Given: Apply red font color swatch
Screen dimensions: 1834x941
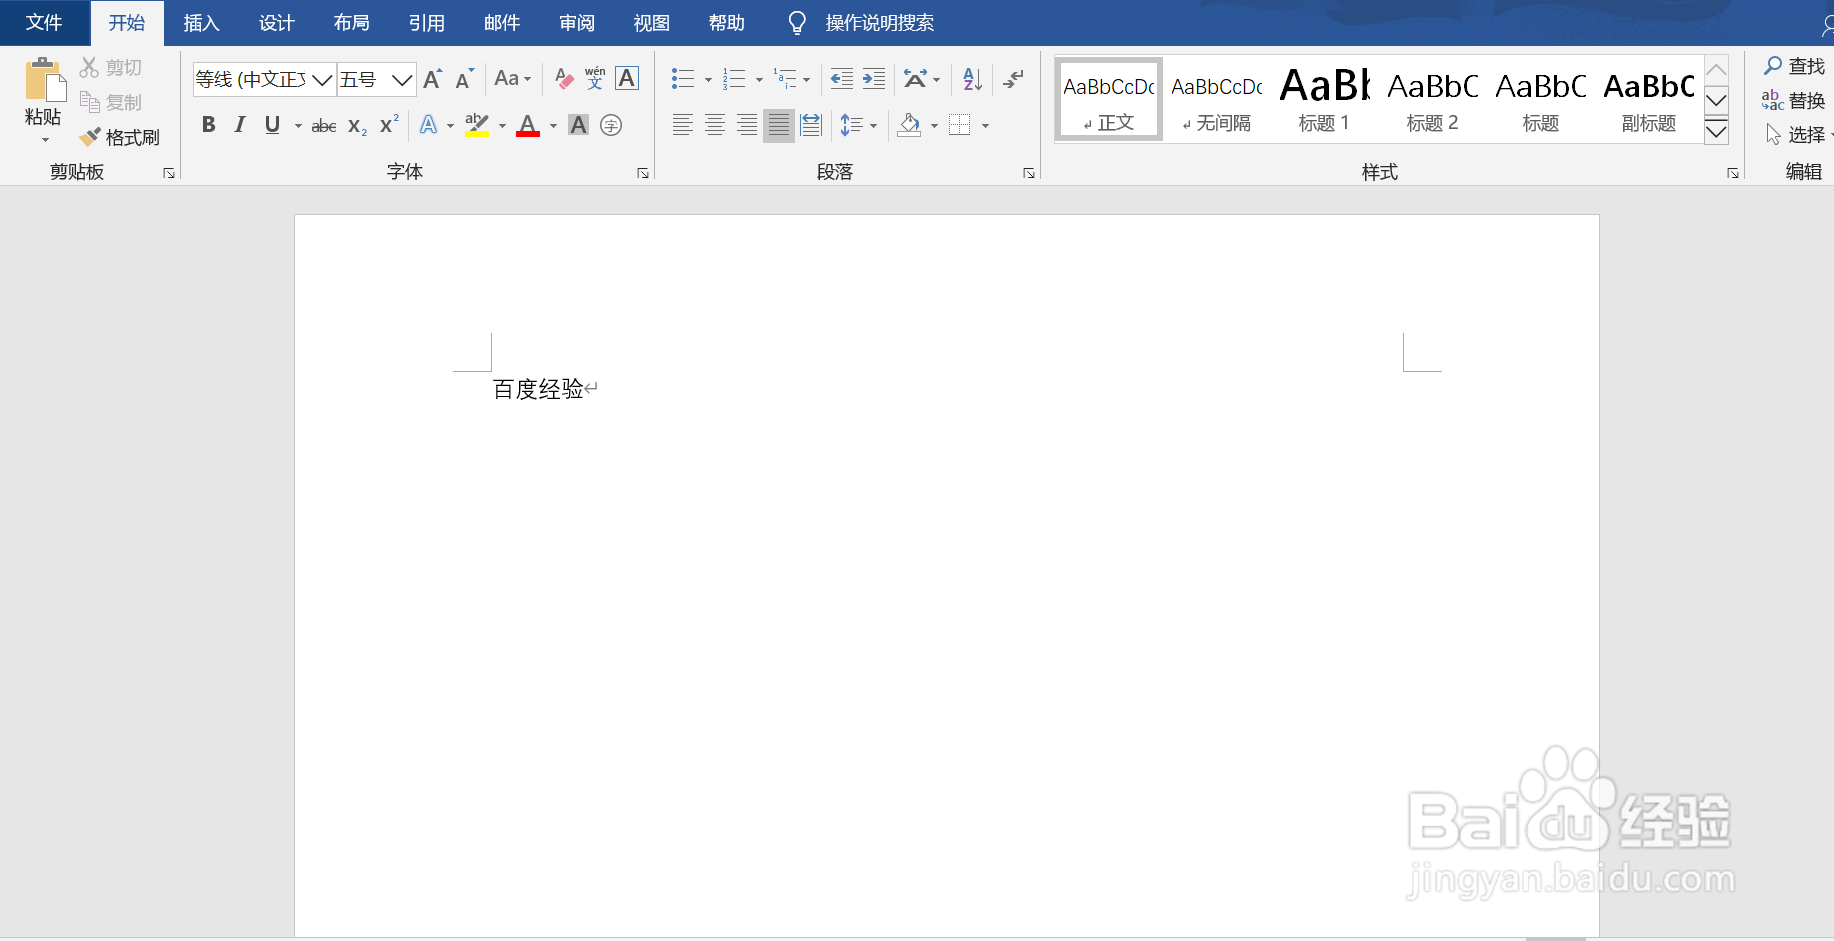Looking at the screenshot, I should (527, 124).
